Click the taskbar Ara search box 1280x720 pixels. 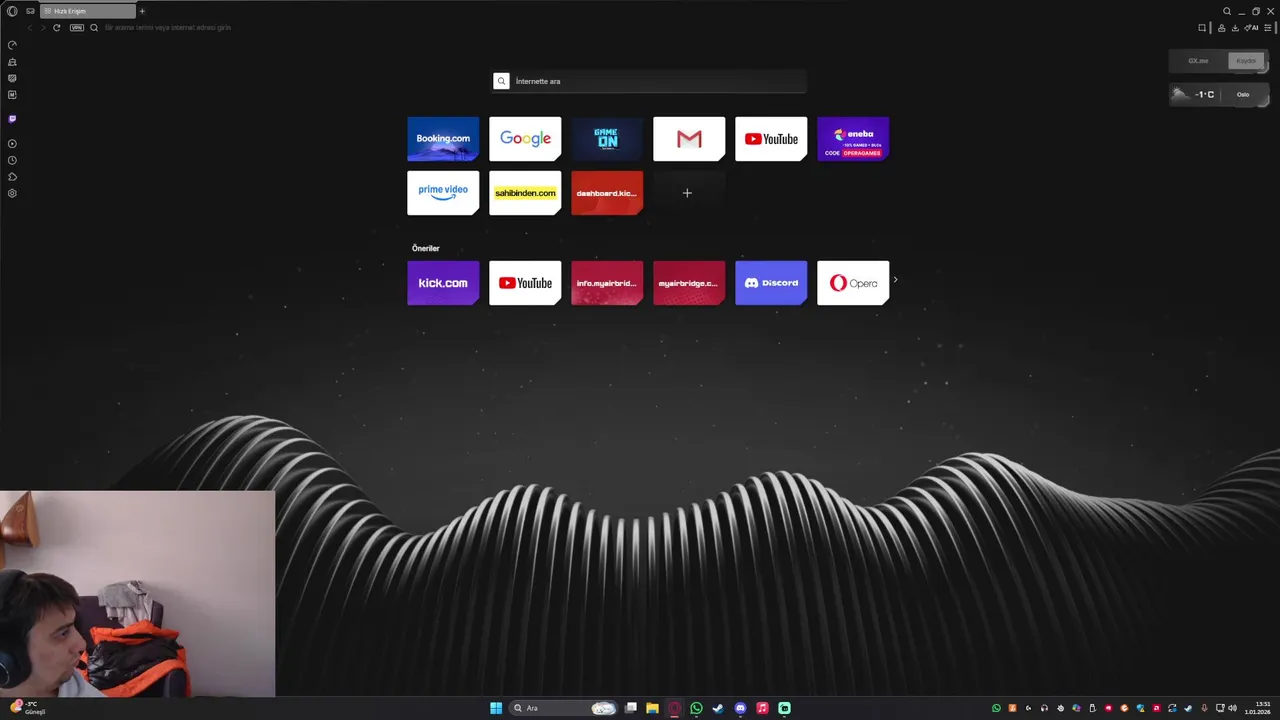[563, 708]
